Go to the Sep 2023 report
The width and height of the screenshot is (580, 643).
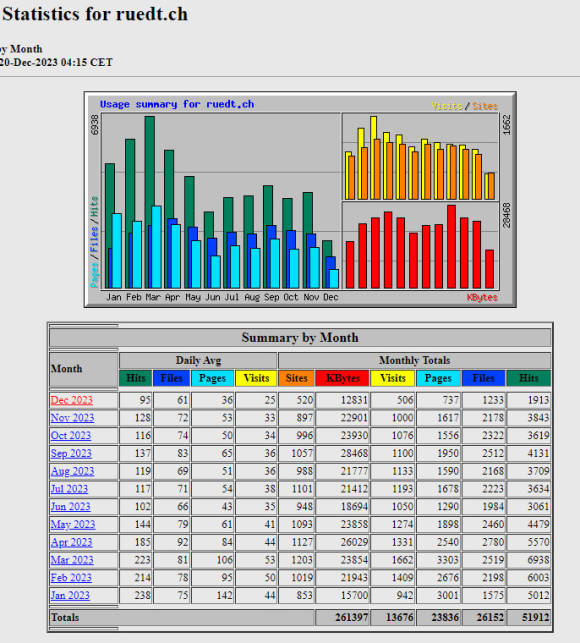(x=71, y=454)
